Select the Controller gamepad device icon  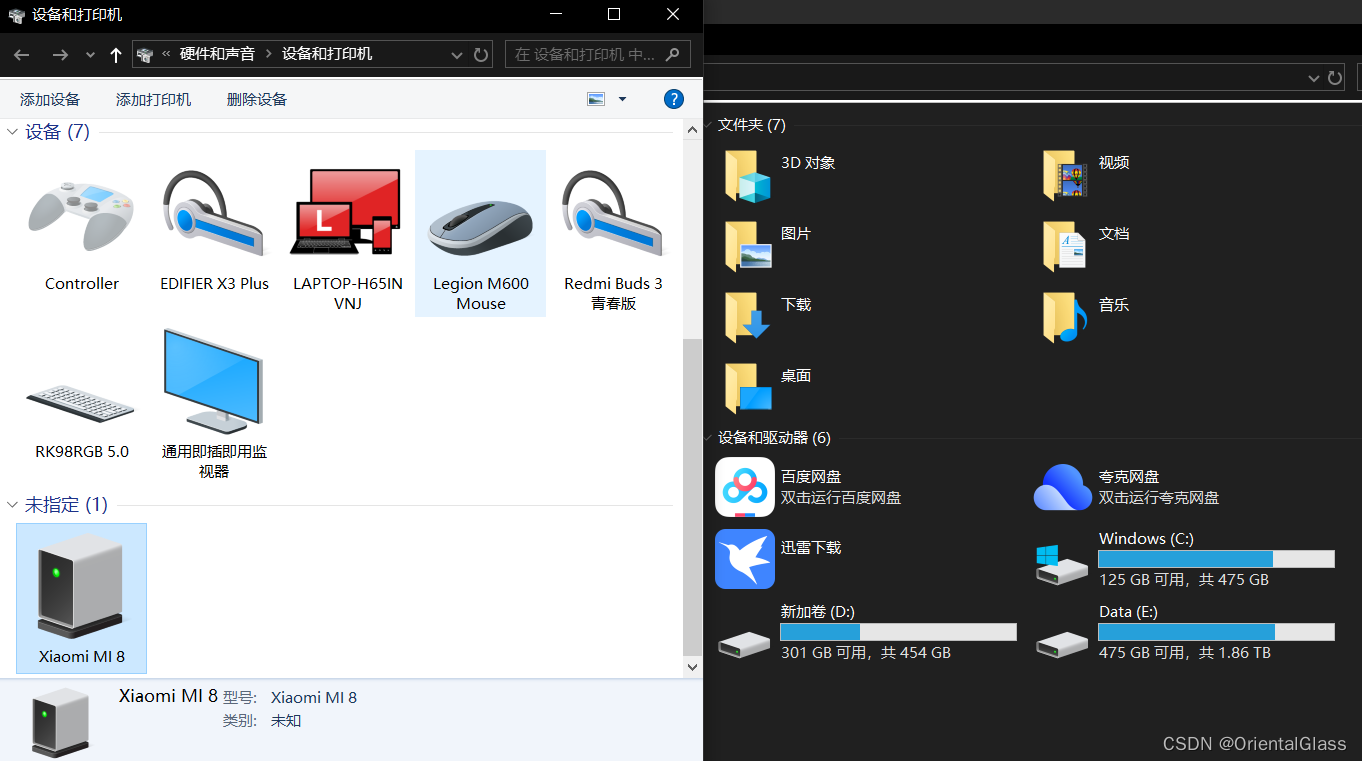tap(81, 215)
